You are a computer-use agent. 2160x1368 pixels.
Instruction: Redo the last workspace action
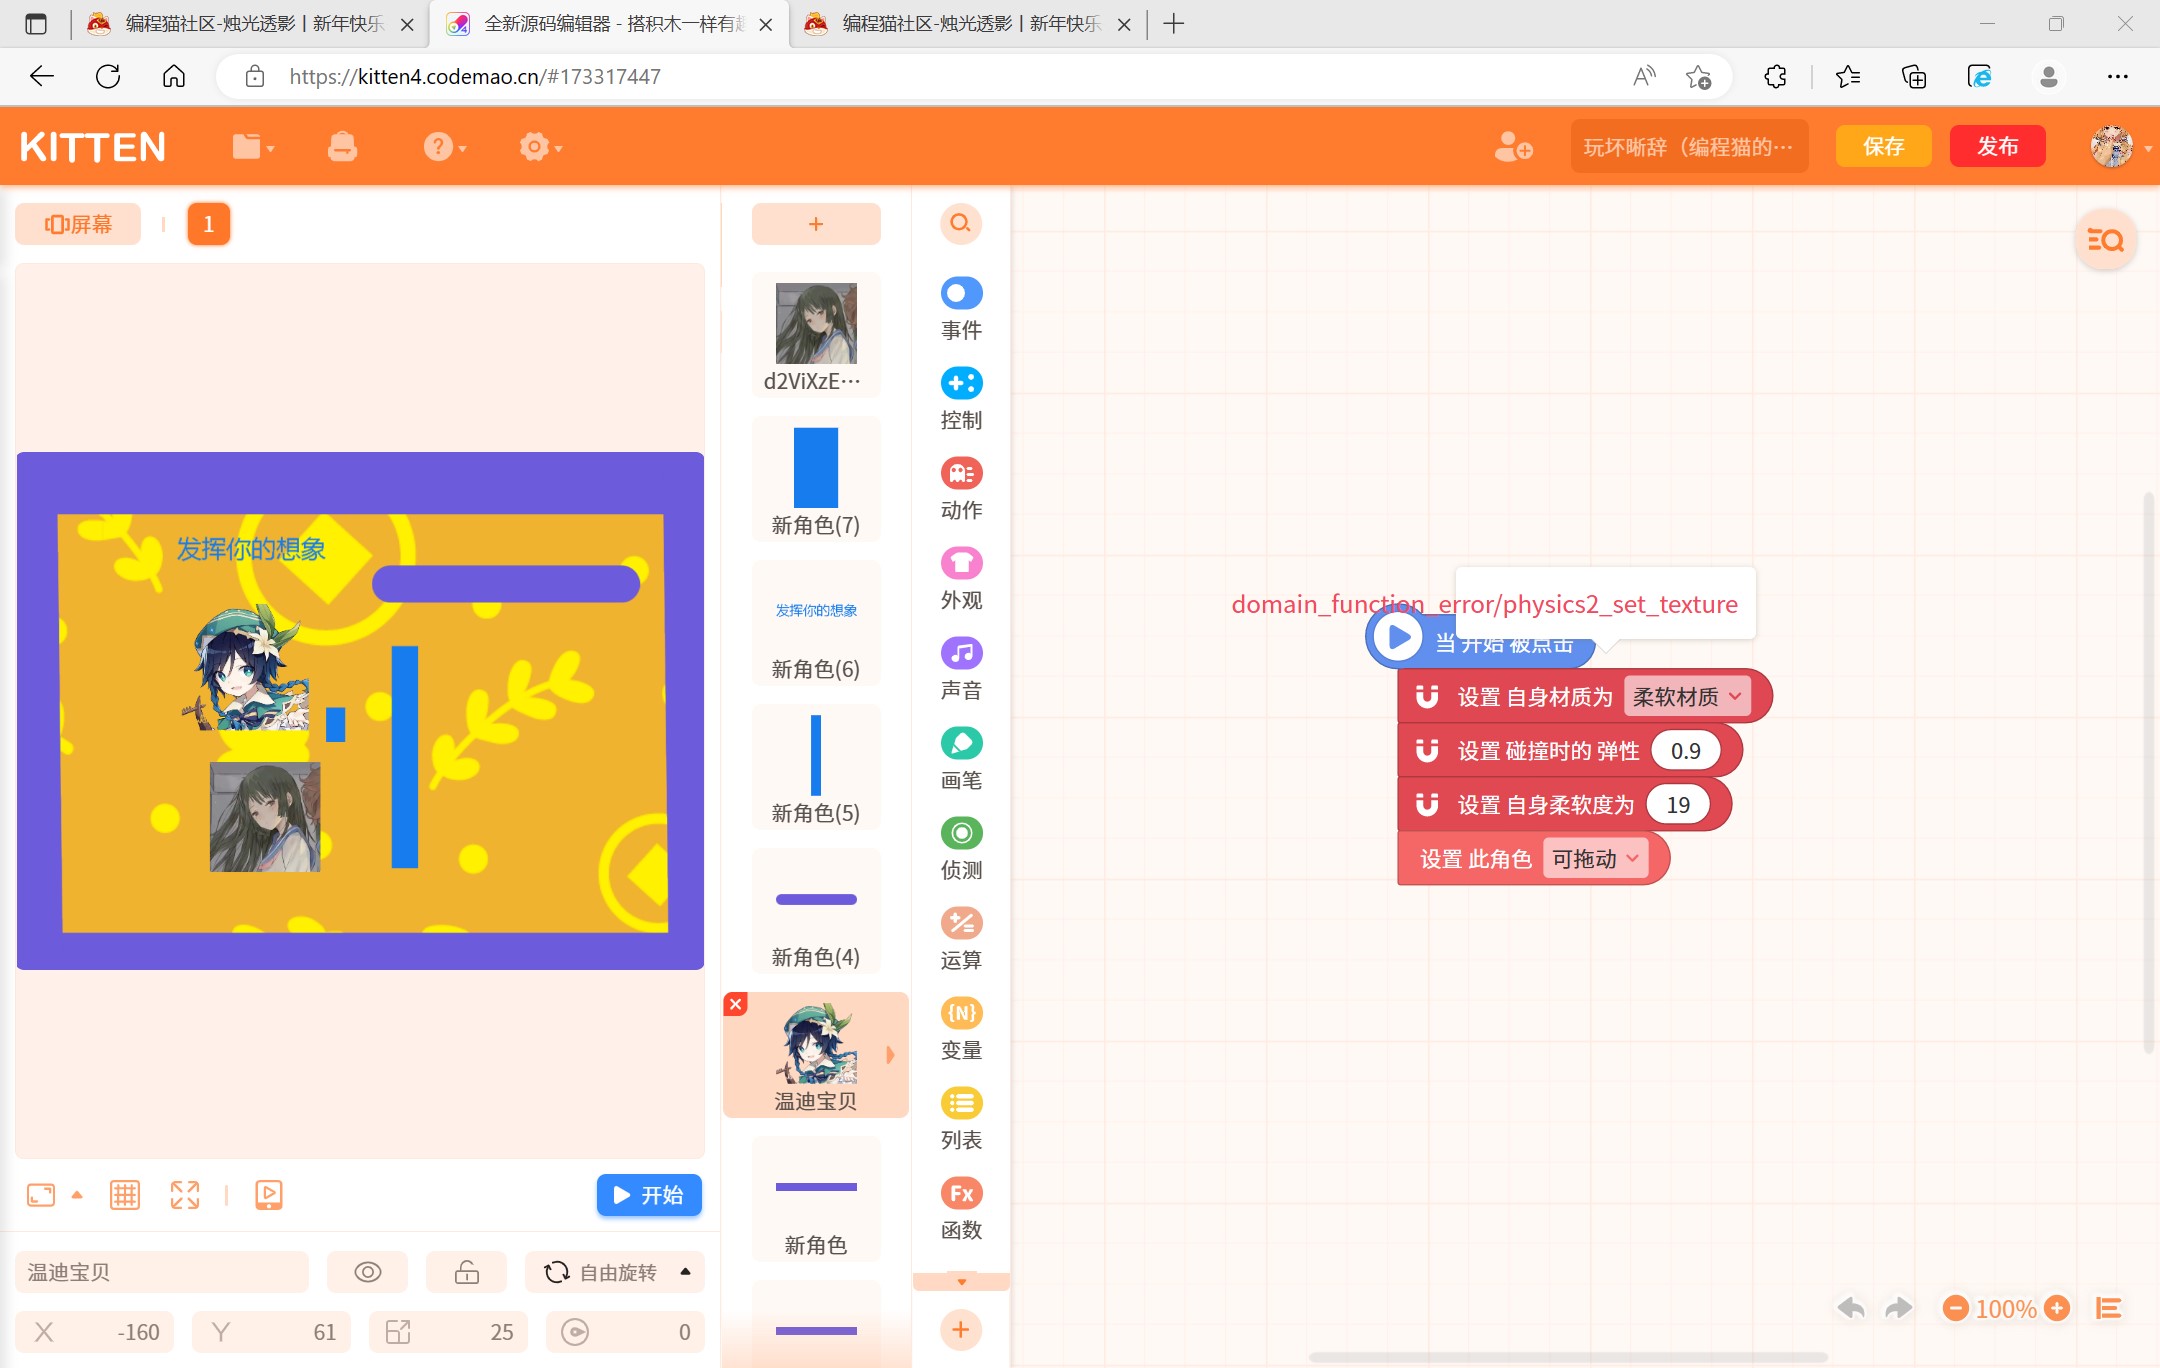[1898, 1308]
